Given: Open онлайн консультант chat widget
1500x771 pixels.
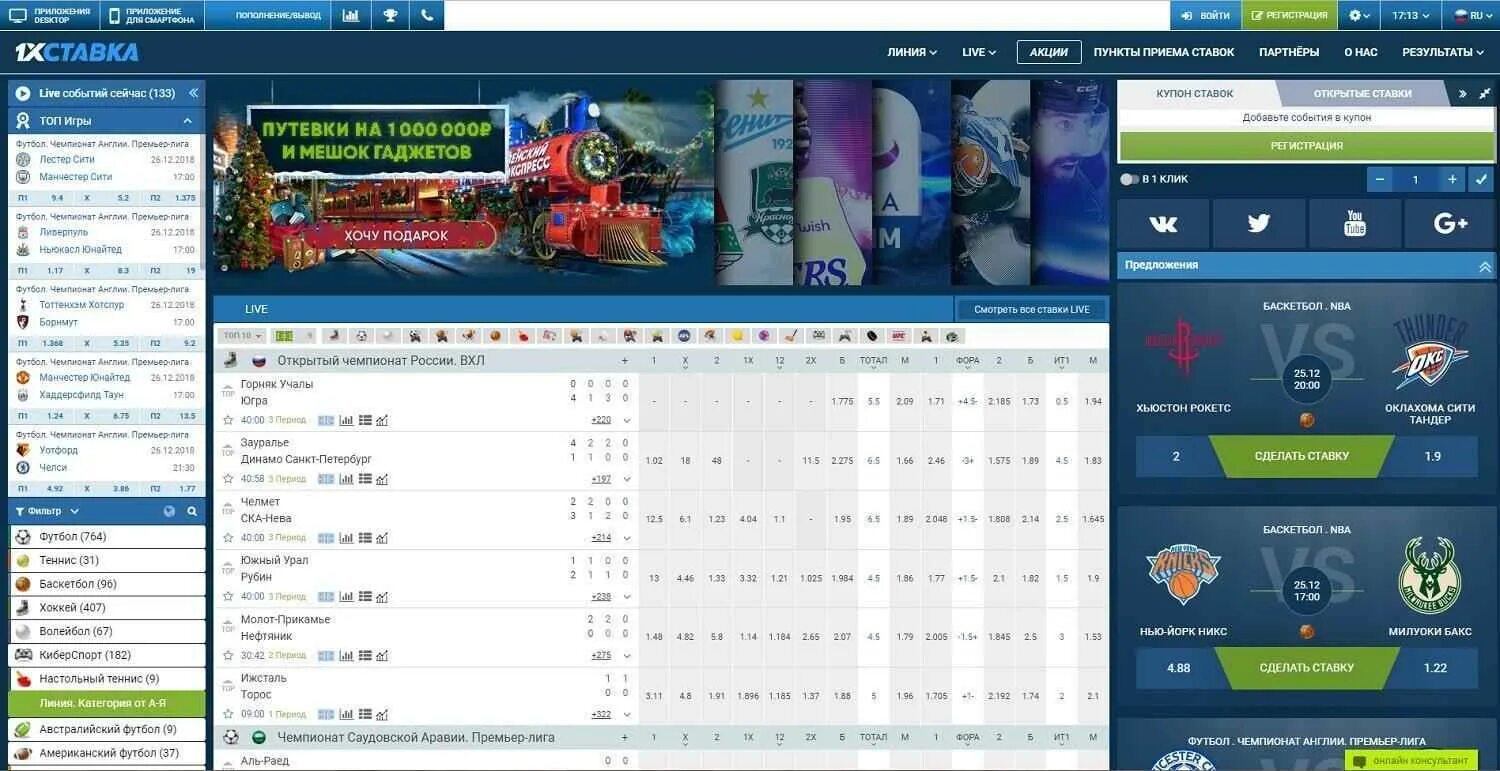Looking at the screenshot, I should pos(1410,761).
